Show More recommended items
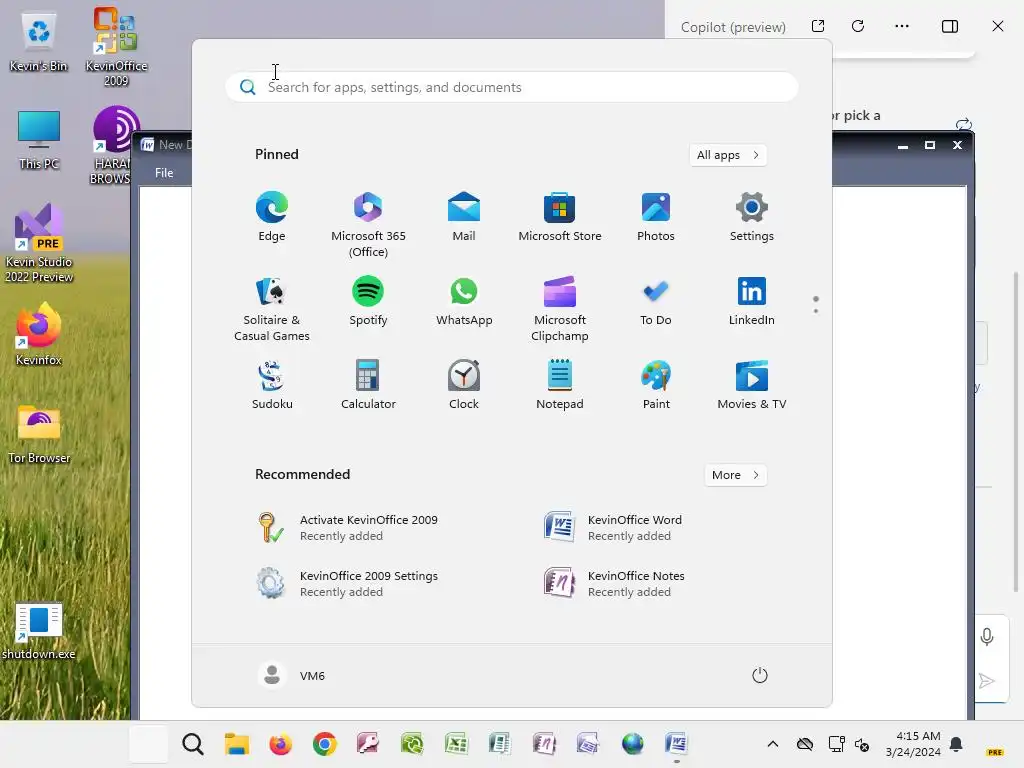This screenshot has width=1024, height=768. 735,475
